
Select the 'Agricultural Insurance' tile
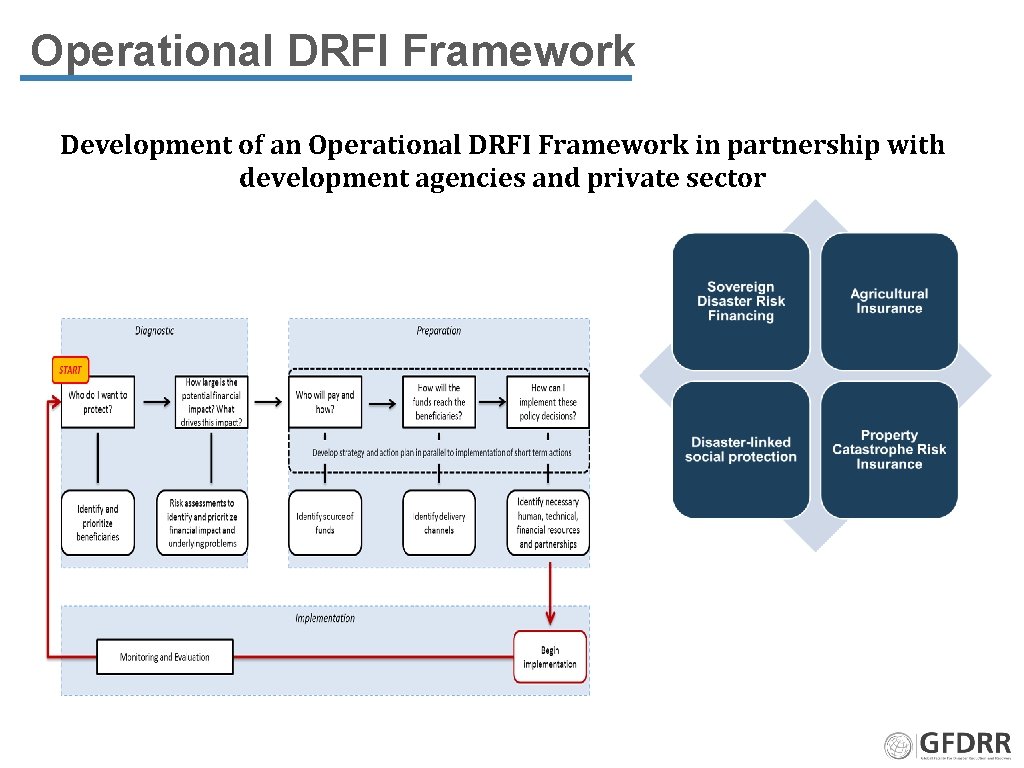coord(889,301)
